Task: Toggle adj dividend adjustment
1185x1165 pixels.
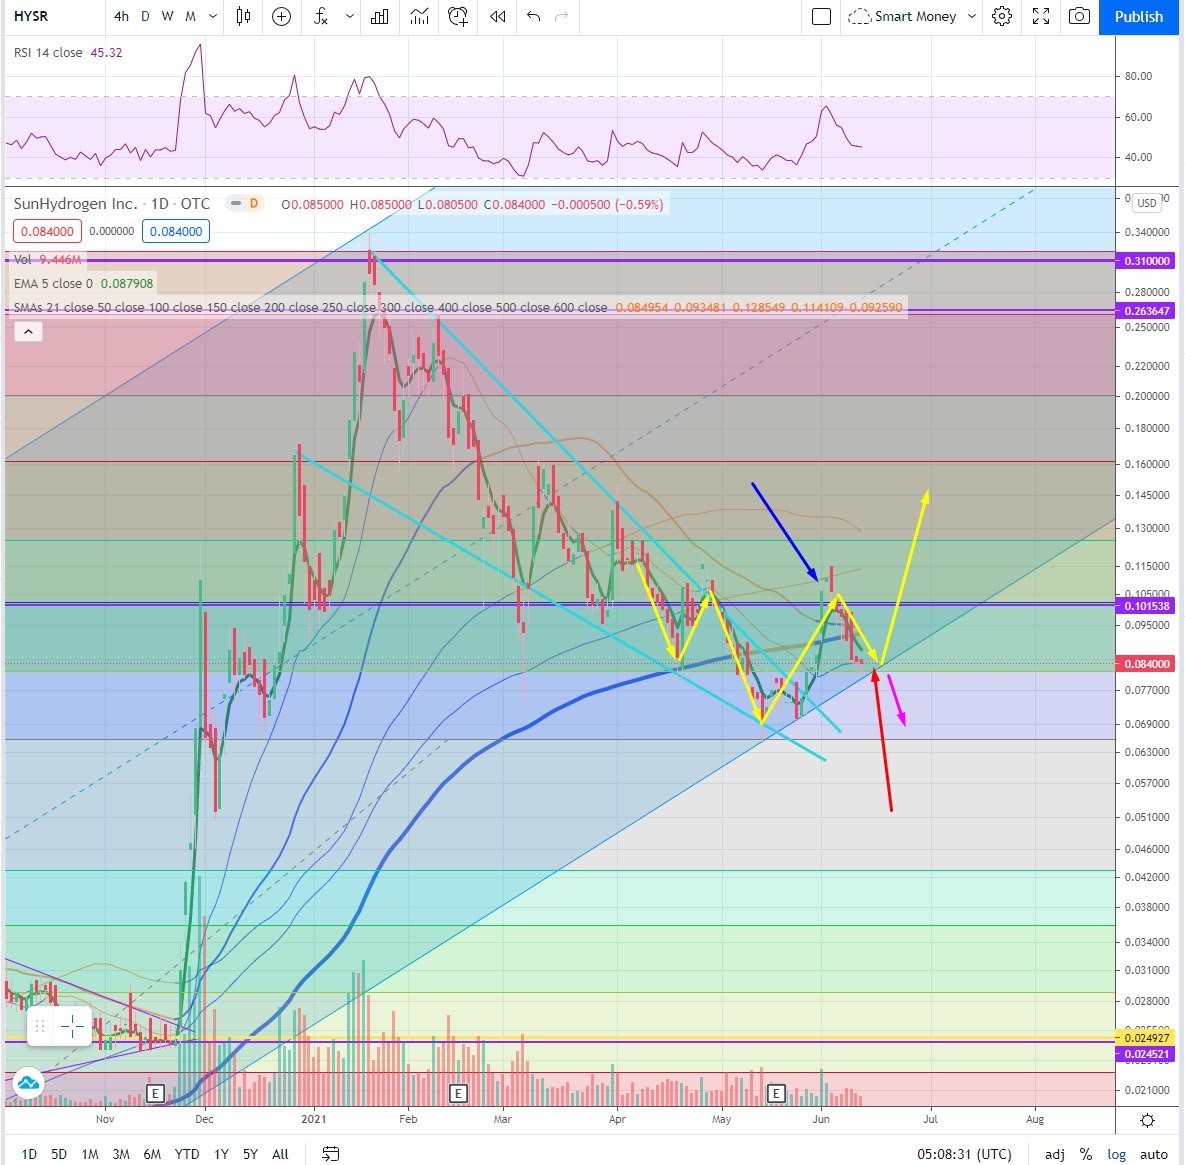Action: pyautogui.click(x=1055, y=1154)
